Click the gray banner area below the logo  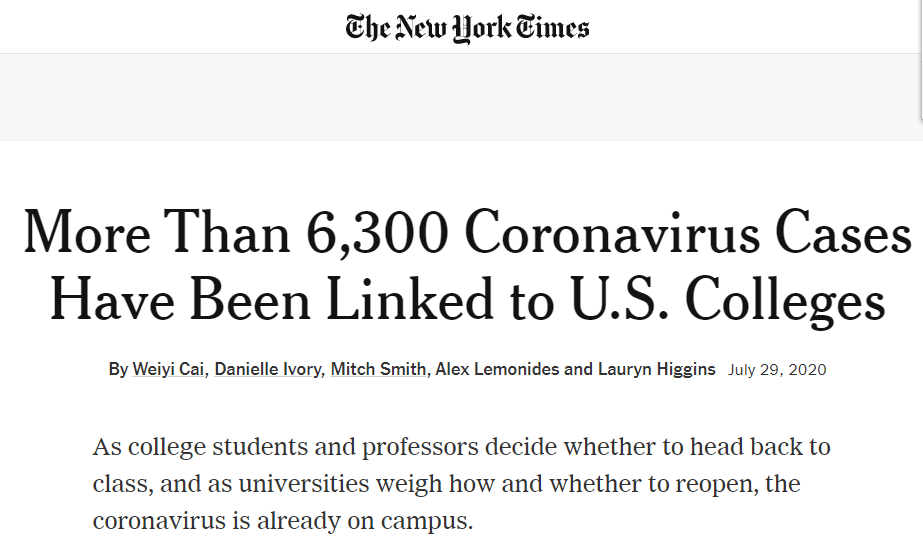pyautogui.click(x=461, y=97)
